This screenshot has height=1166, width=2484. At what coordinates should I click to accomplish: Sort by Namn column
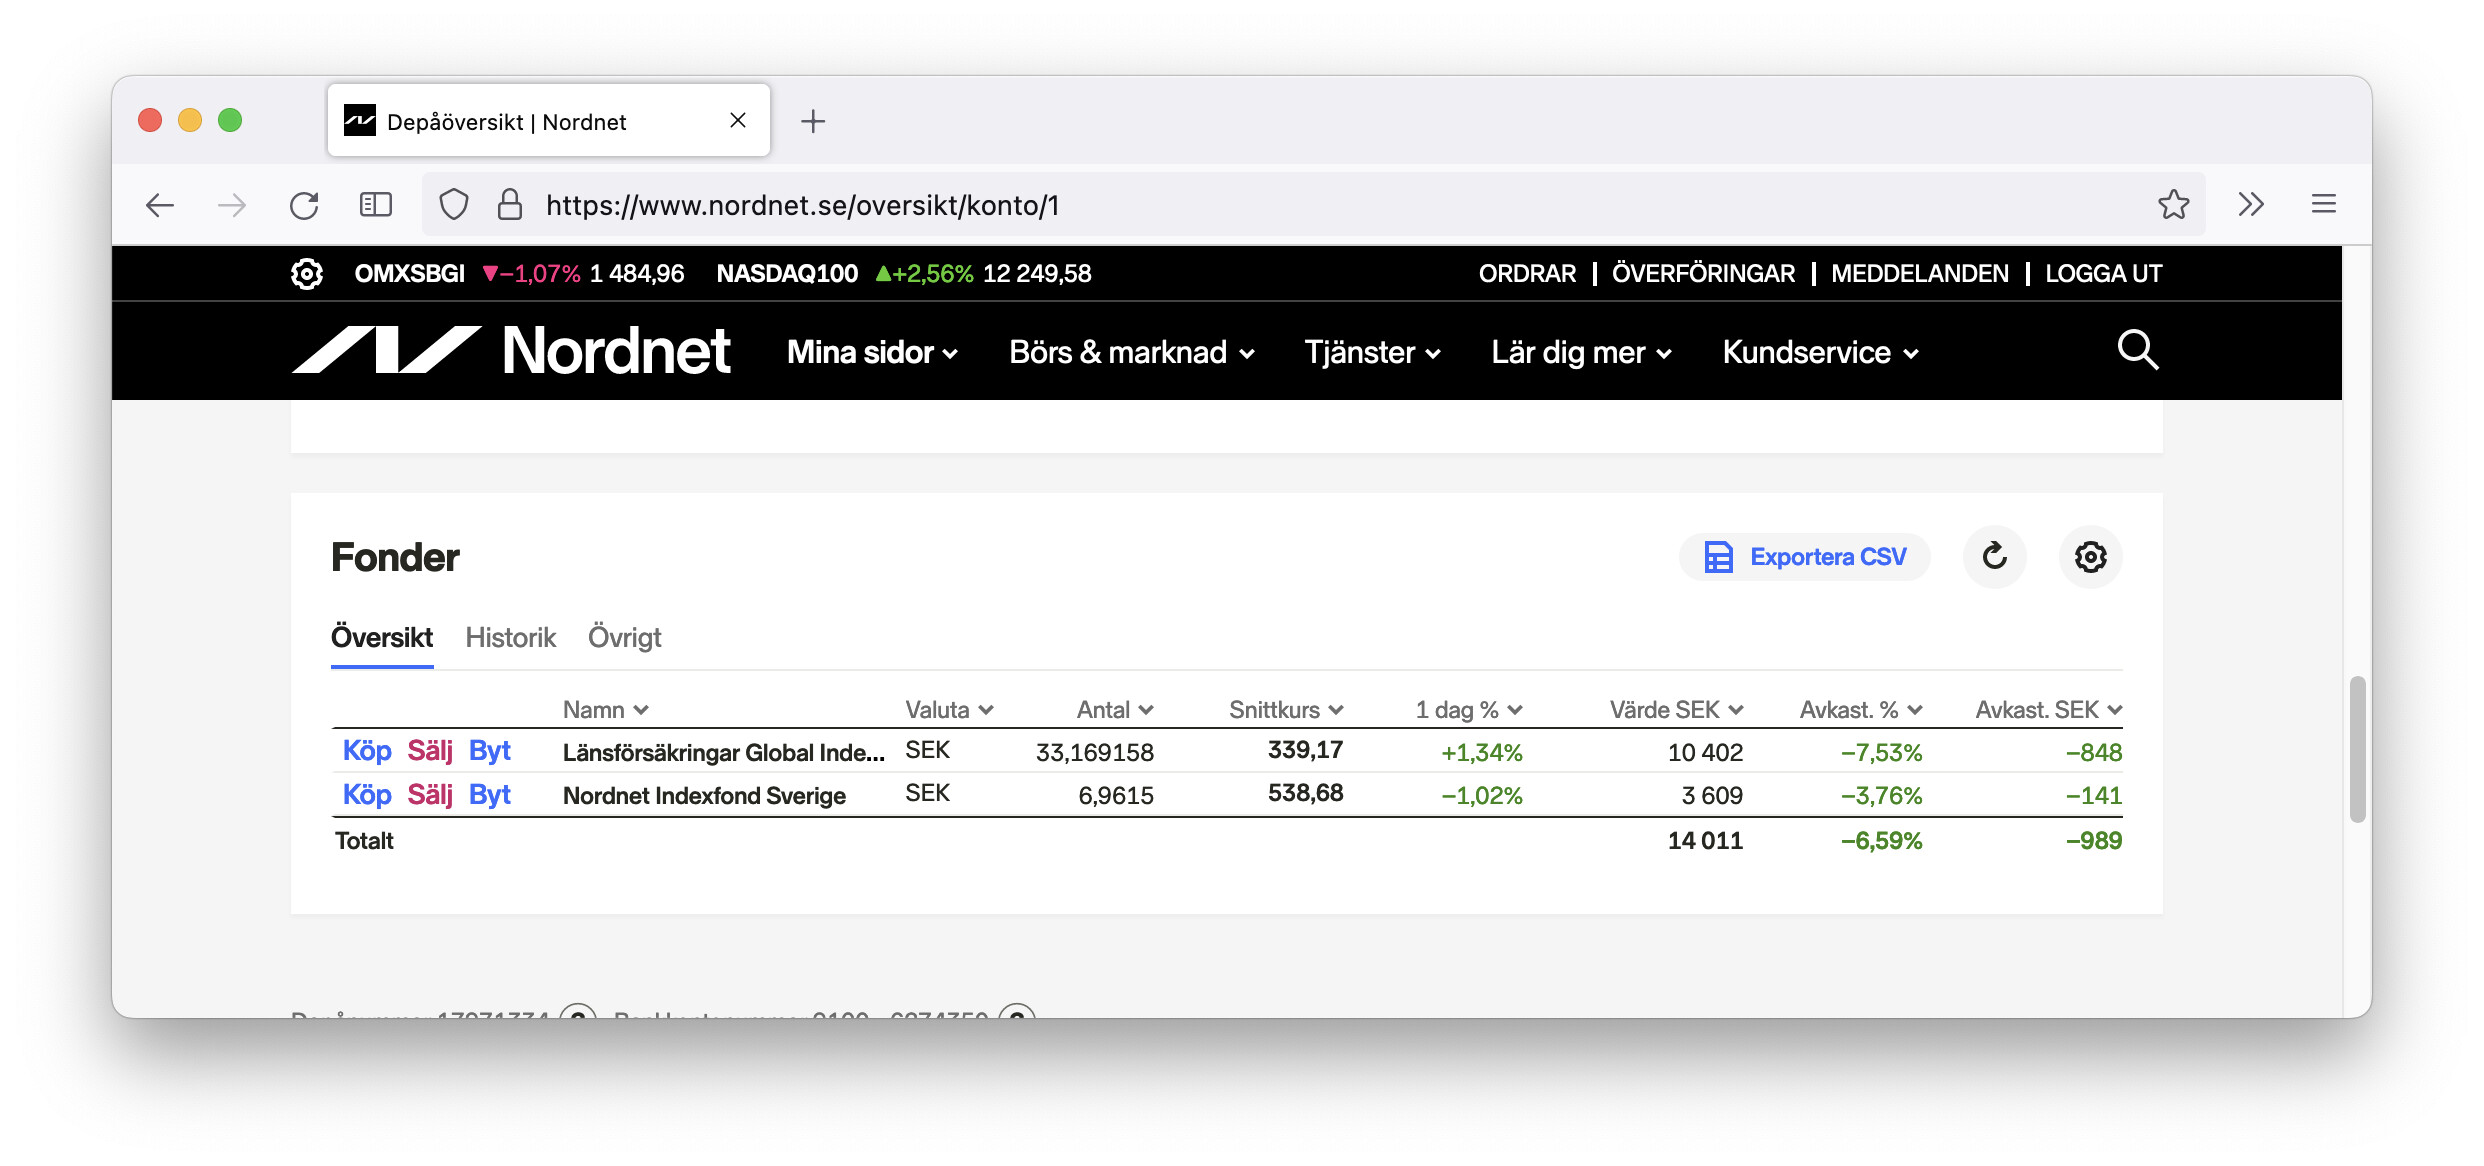pos(606,709)
